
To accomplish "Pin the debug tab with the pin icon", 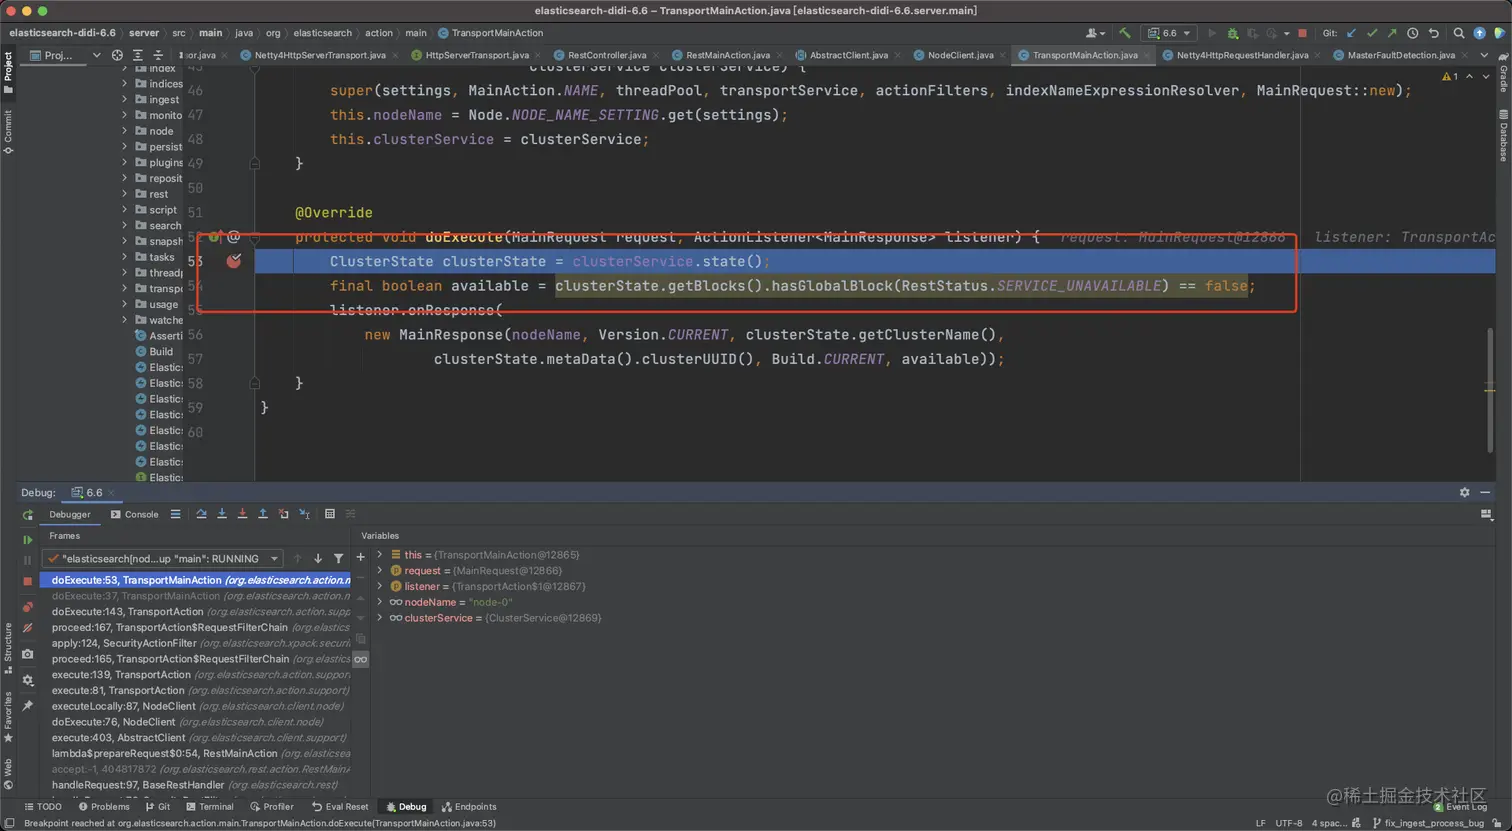I will [27, 706].
